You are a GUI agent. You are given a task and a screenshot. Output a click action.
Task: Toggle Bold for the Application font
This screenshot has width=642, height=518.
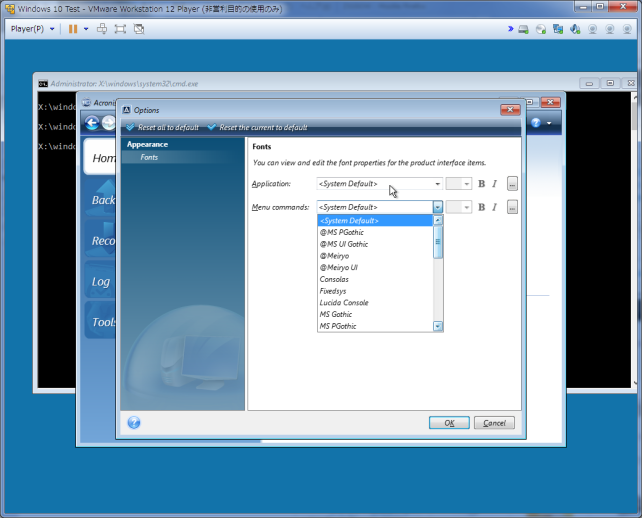click(x=482, y=184)
